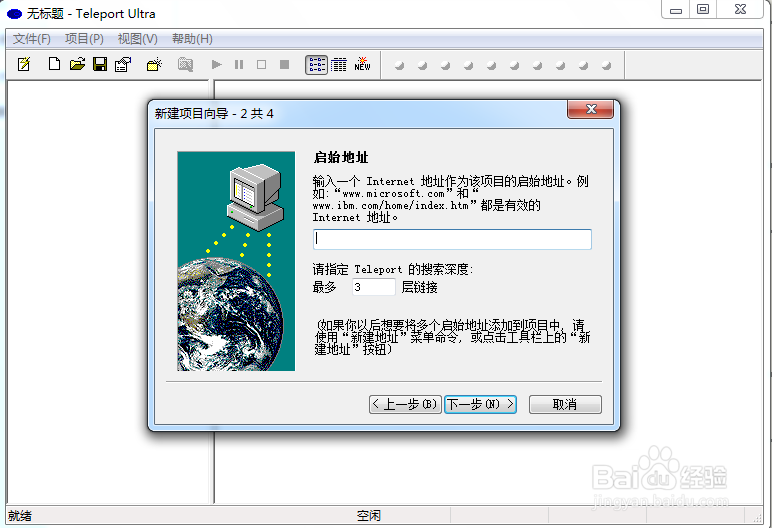
Task: Switch to table details view icon
Action: coord(339,65)
